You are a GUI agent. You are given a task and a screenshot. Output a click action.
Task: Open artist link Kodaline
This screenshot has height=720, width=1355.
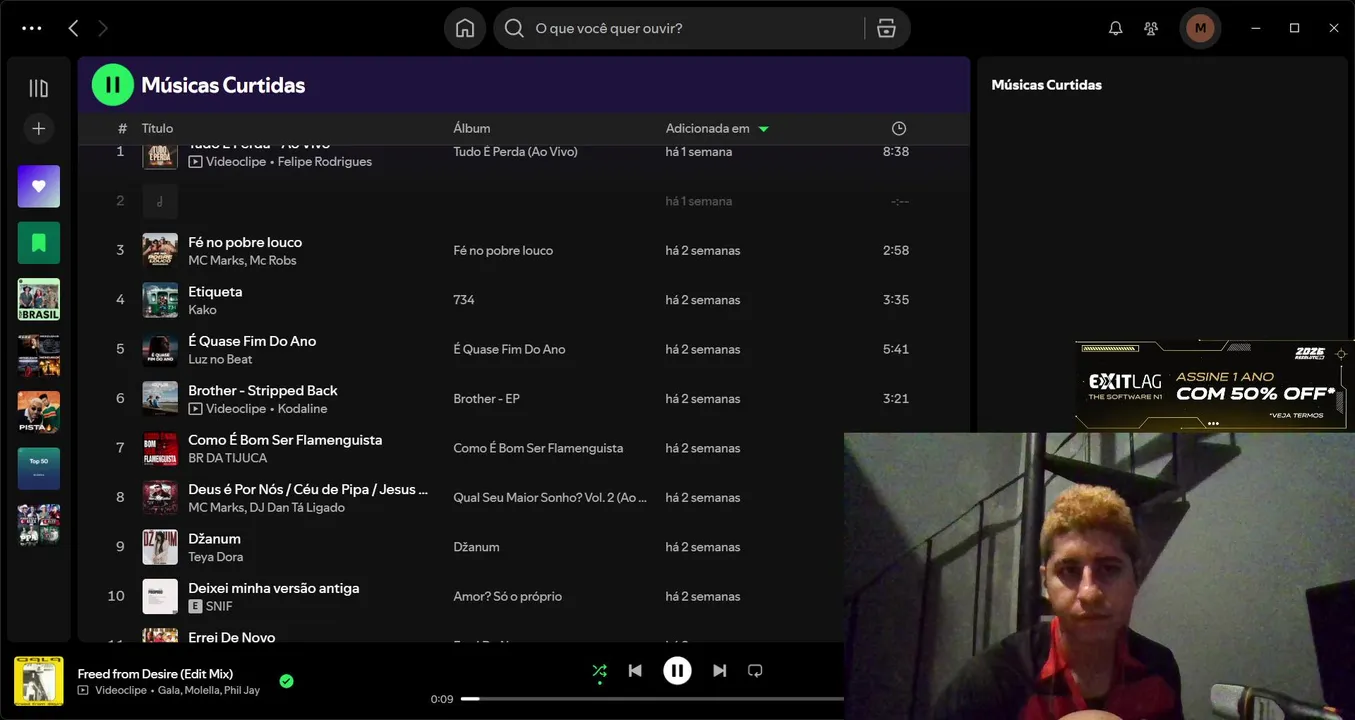click(x=303, y=409)
